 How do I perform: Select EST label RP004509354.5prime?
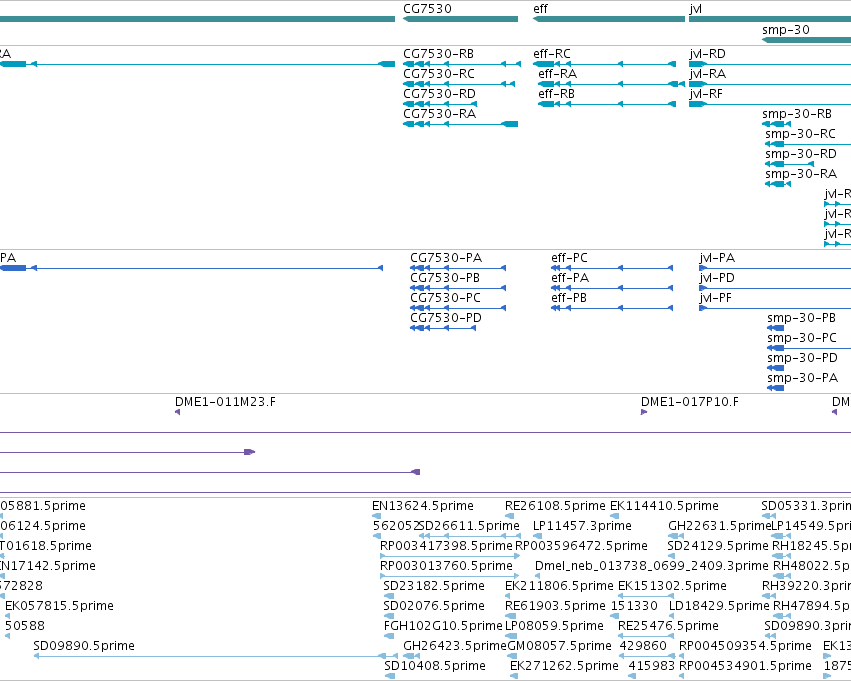[745, 646]
